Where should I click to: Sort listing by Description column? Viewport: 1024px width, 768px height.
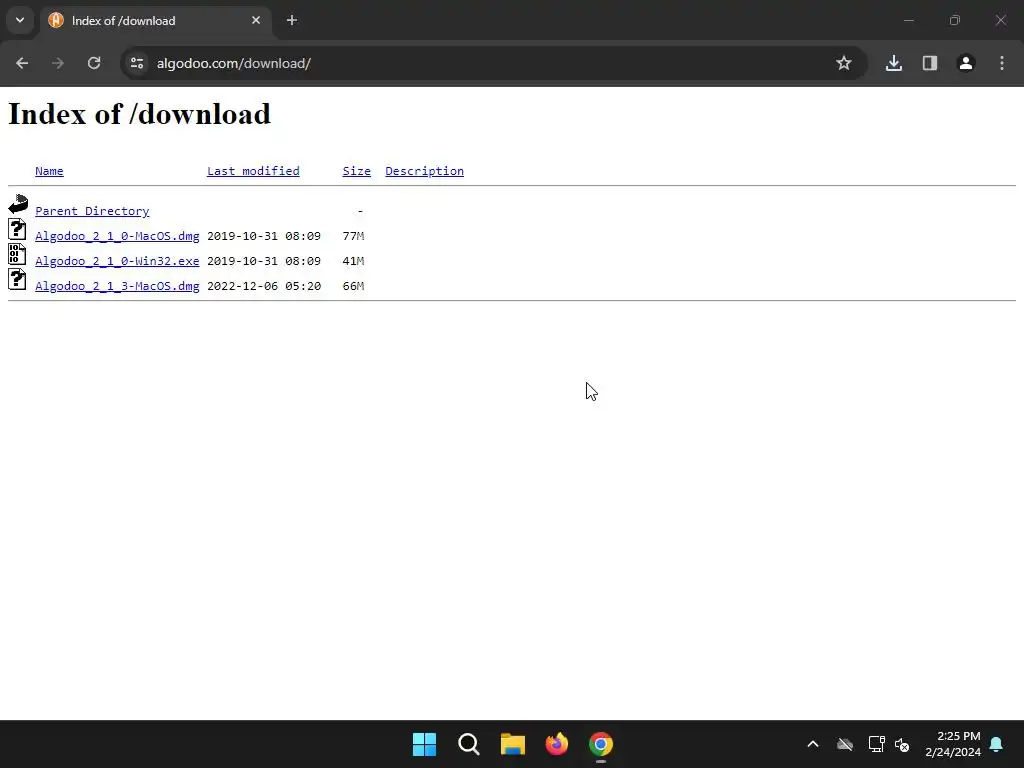[x=424, y=171]
